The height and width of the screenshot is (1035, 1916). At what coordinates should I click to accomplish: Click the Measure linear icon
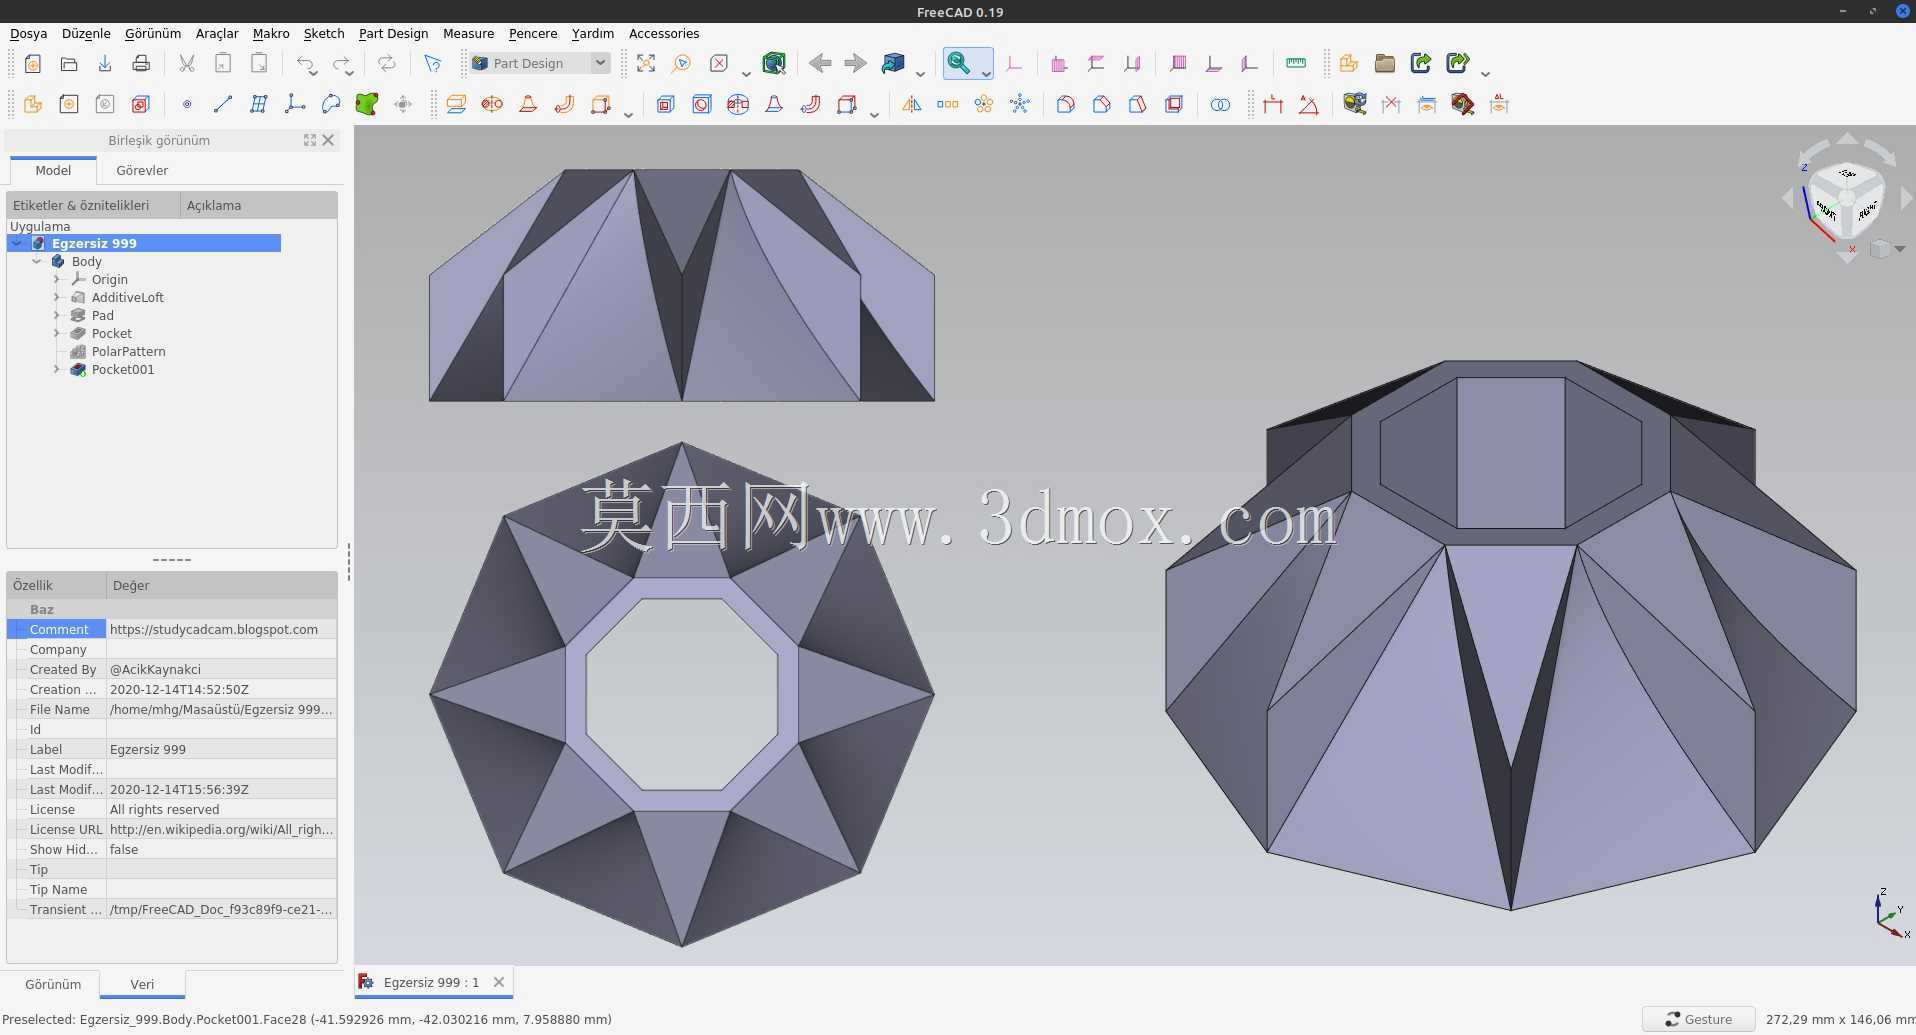pyautogui.click(x=1273, y=104)
